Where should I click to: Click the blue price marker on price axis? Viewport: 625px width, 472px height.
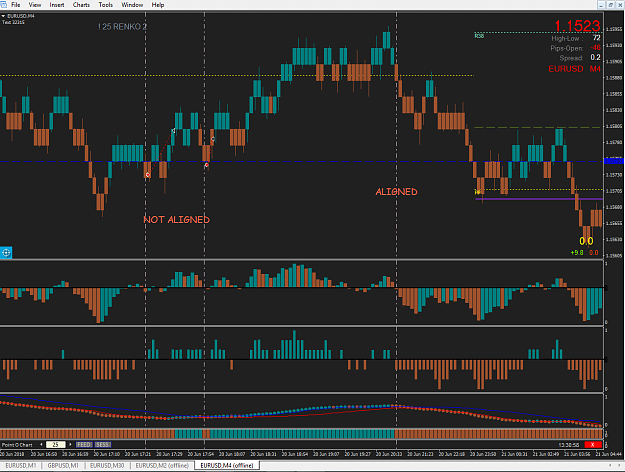614,161
